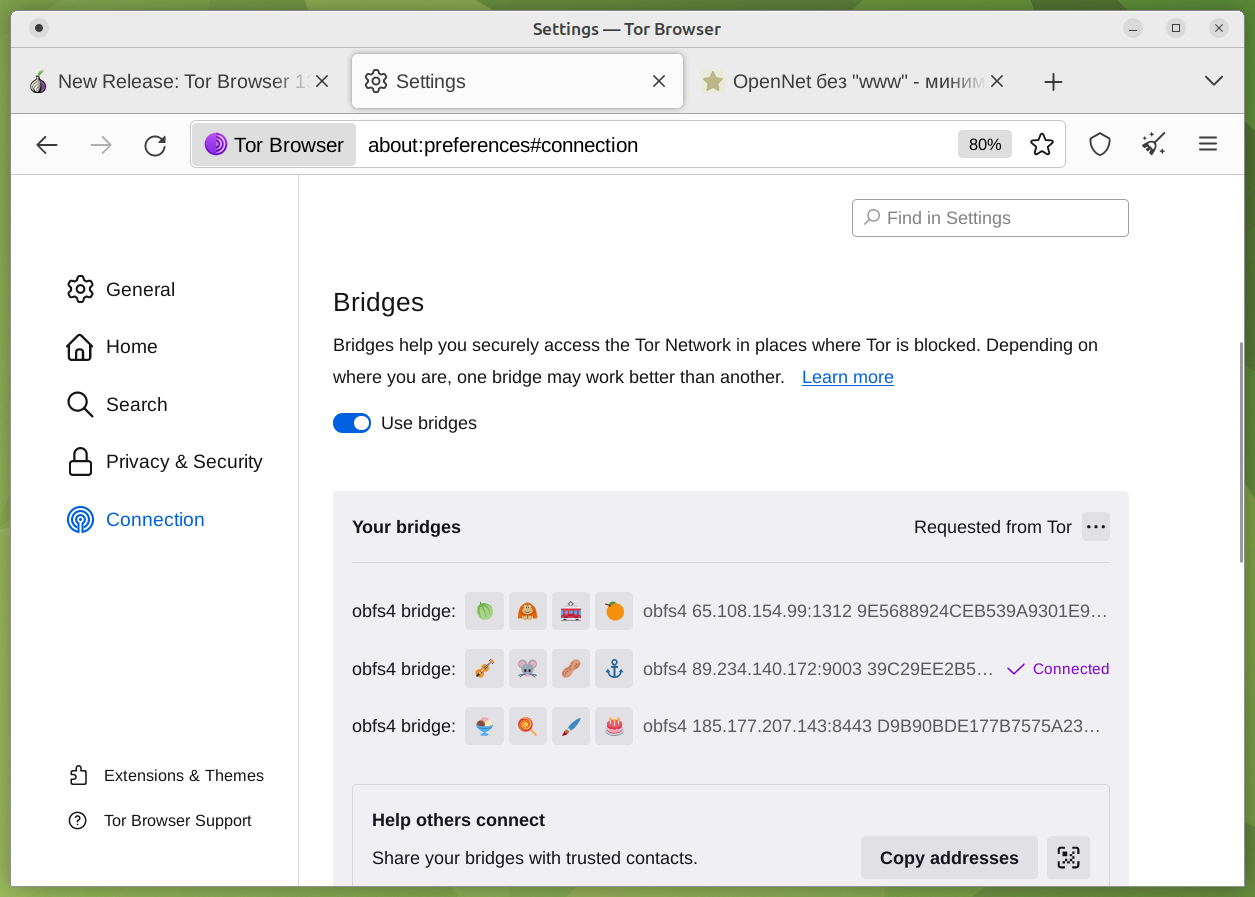Disable the Use bridges switch
Screen dimensions: 1255x897
tap(352, 423)
